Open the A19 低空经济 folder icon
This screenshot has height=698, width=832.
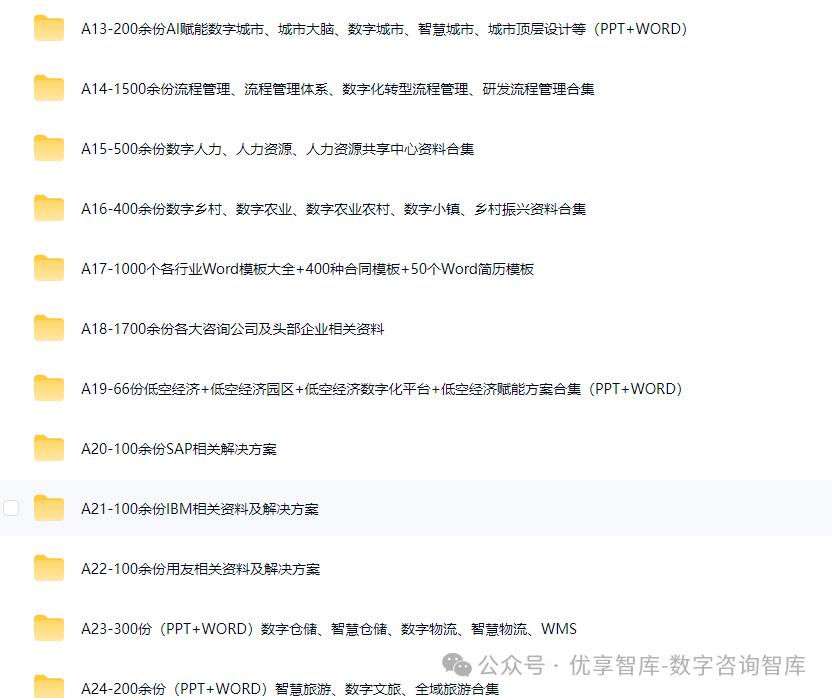(x=48, y=389)
